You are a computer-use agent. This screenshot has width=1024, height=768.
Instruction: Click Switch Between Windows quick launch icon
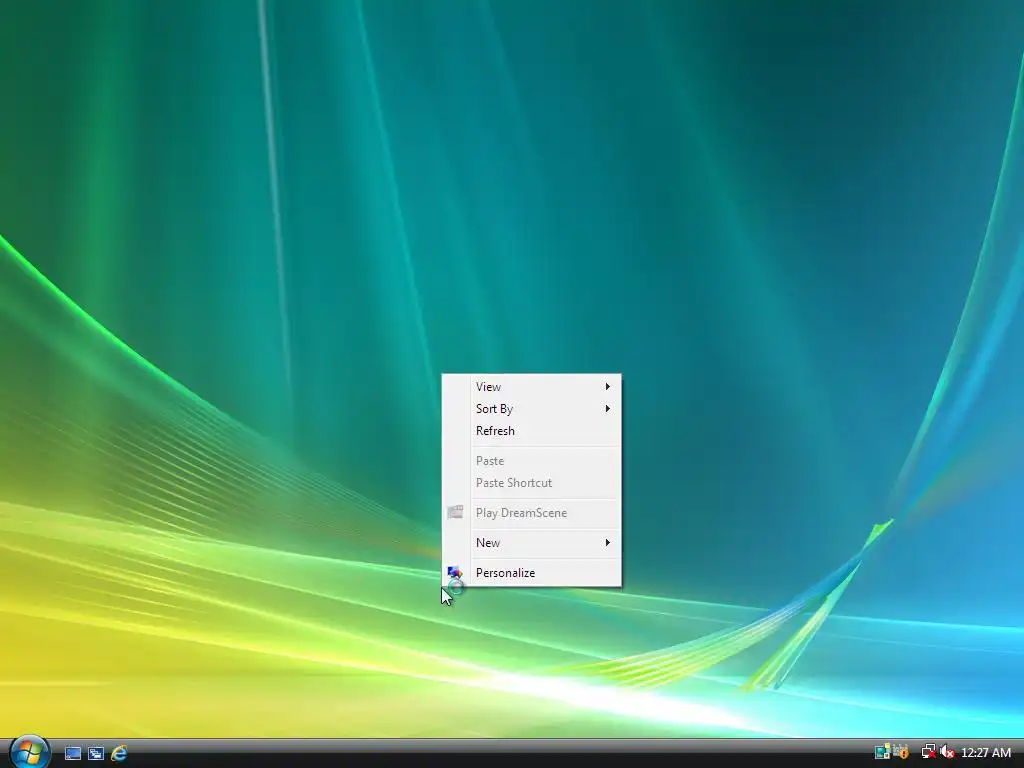coord(96,753)
